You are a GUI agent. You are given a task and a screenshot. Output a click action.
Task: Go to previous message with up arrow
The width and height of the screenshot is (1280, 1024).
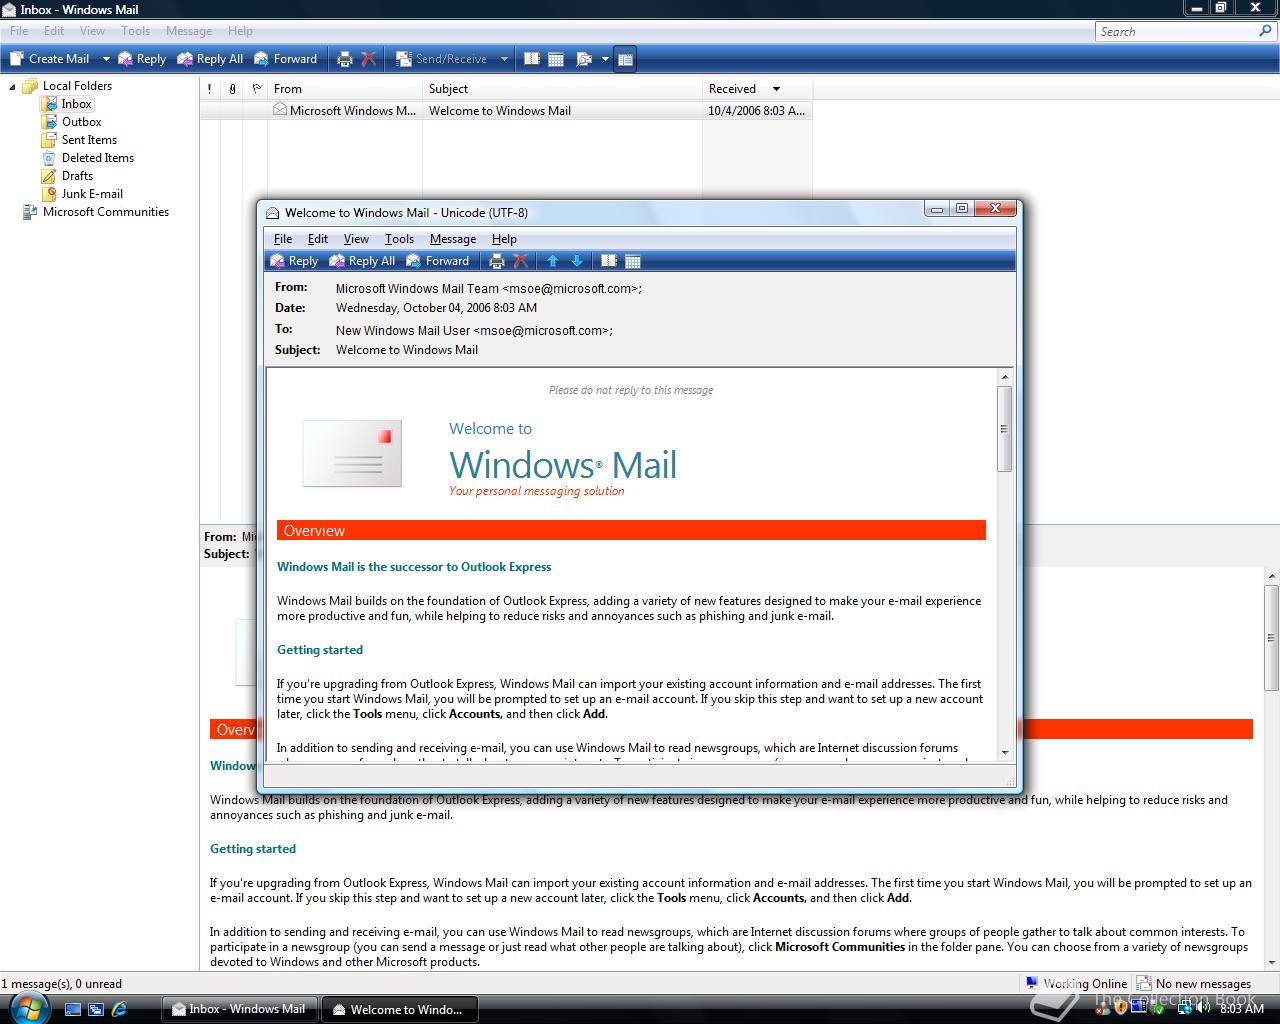click(552, 261)
